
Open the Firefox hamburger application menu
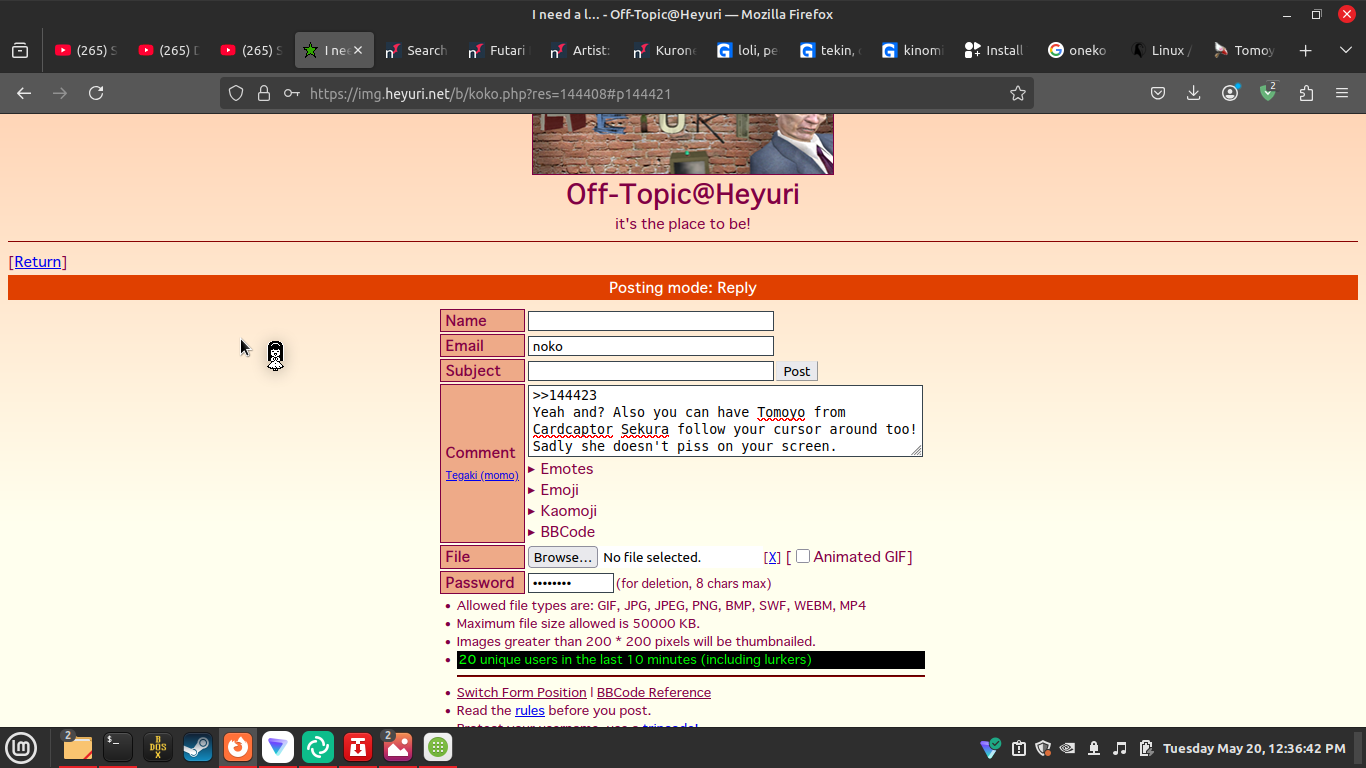1342,93
